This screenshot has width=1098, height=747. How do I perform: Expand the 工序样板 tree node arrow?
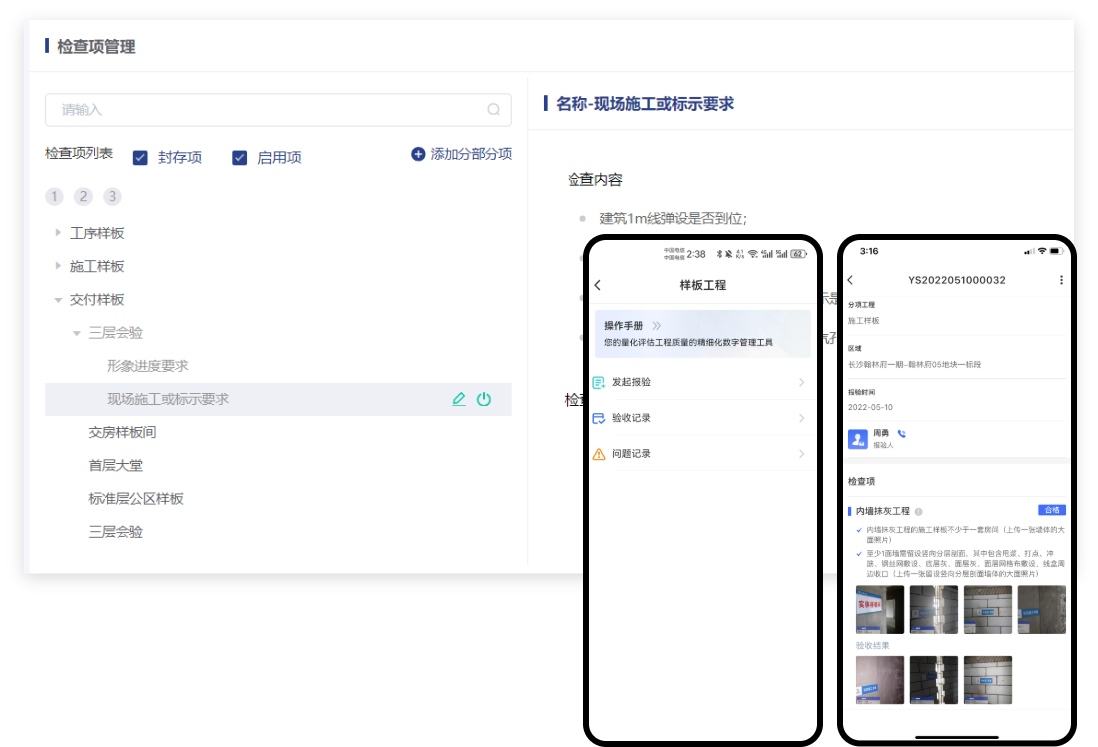(x=58, y=232)
